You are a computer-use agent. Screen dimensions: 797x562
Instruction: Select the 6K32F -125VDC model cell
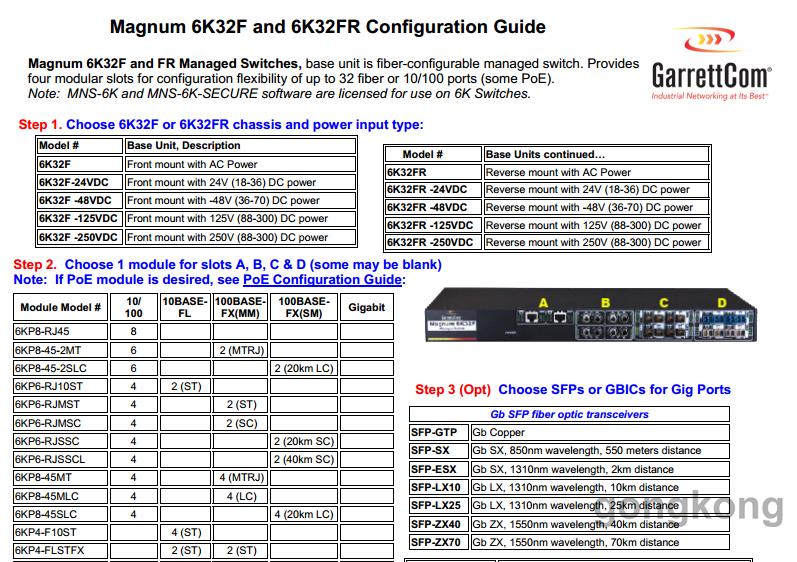(80, 218)
